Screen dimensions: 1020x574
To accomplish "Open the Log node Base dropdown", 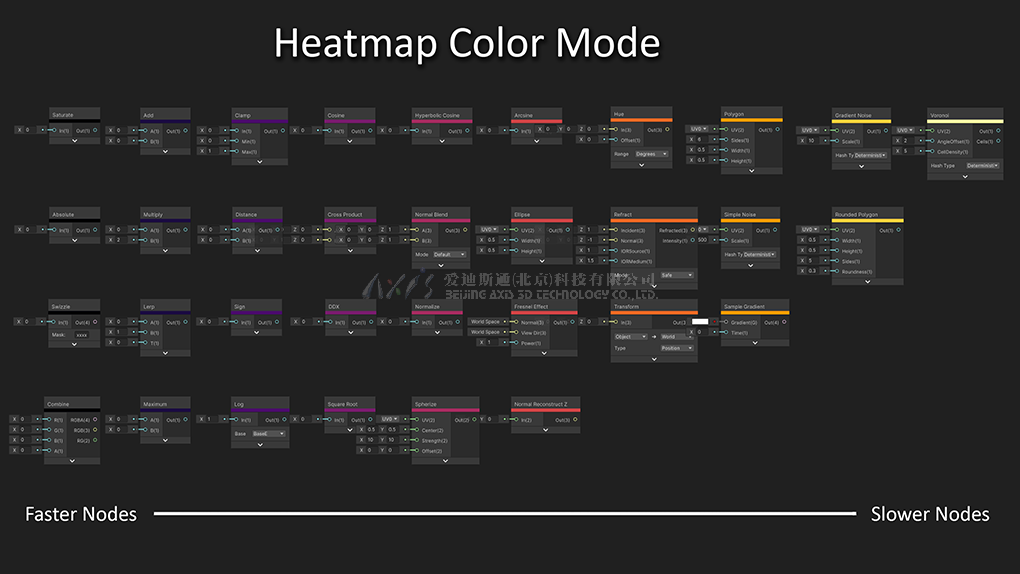I will (x=268, y=434).
